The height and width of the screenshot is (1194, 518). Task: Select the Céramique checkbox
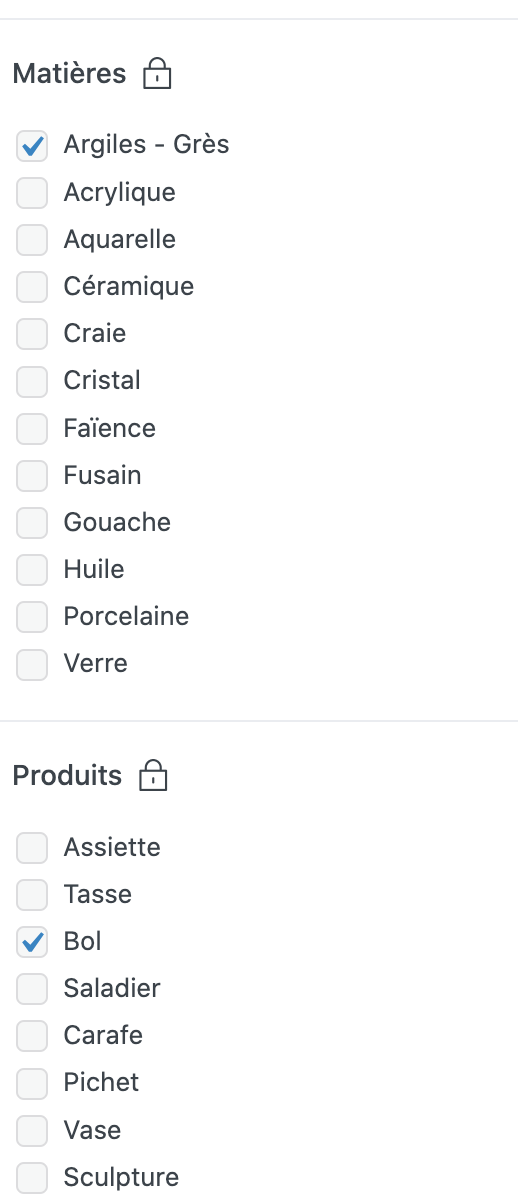32,287
